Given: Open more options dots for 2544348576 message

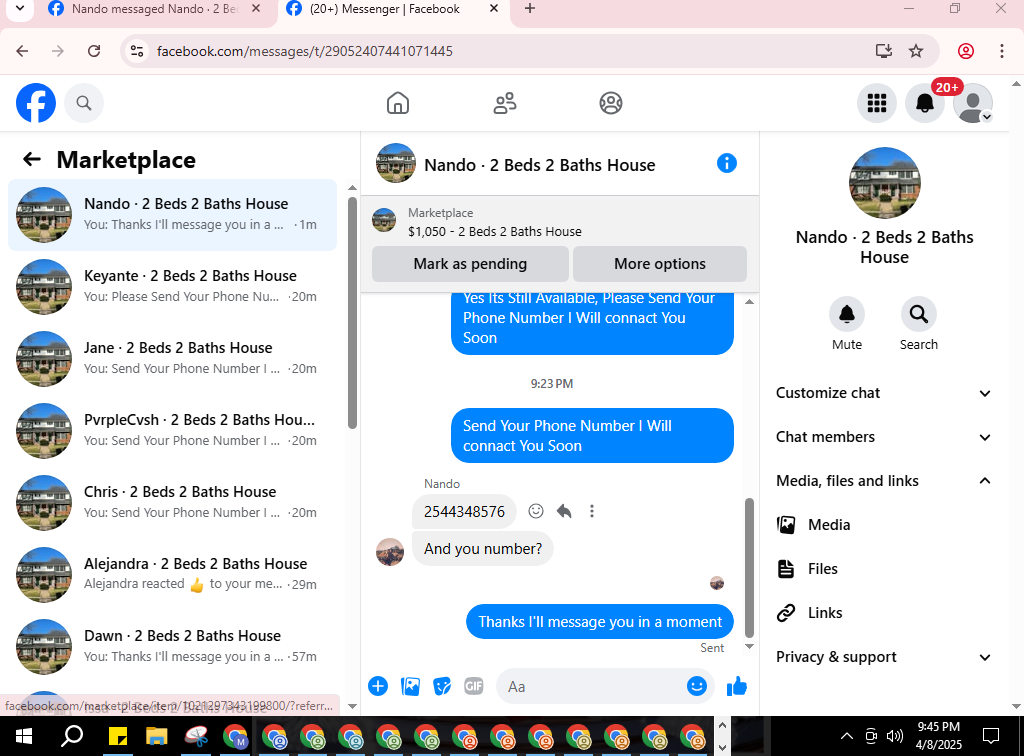Looking at the screenshot, I should coord(592,511).
